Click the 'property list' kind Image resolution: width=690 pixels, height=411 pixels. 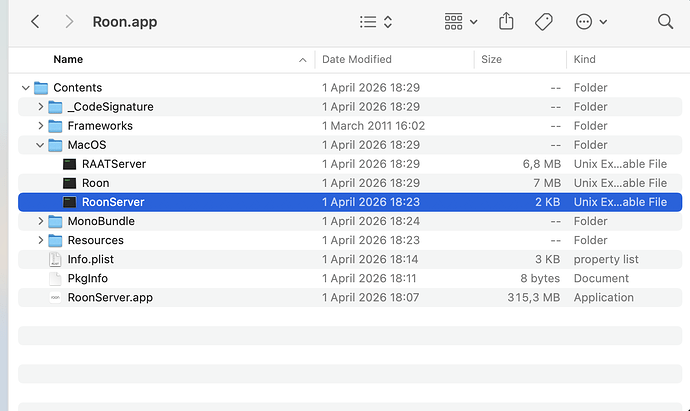(606, 259)
